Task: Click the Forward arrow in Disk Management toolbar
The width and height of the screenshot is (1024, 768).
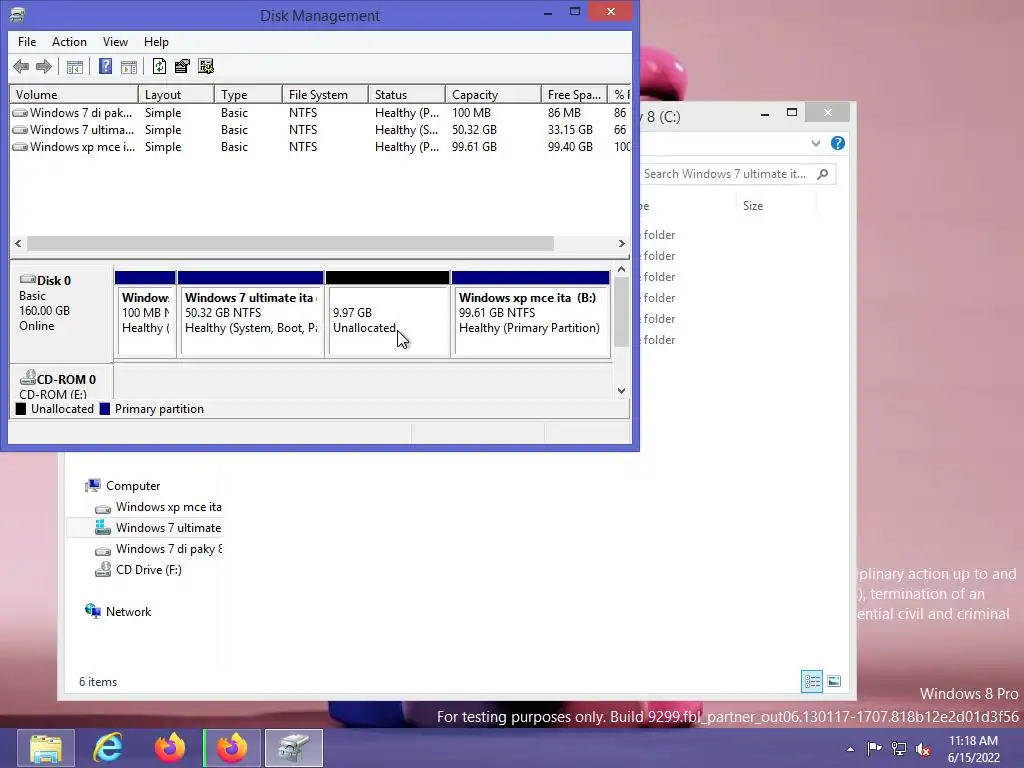Action: pos(44,66)
